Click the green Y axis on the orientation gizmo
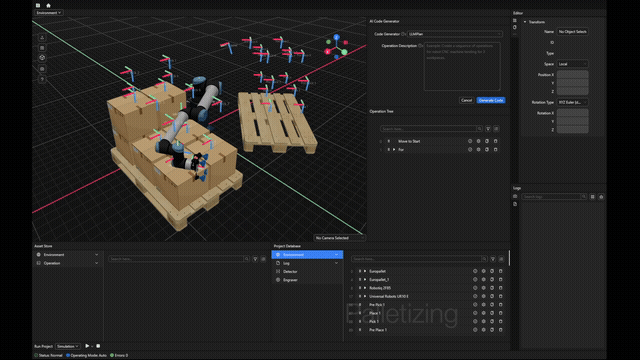The image size is (640, 360). pyautogui.click(x=344, y=52)
